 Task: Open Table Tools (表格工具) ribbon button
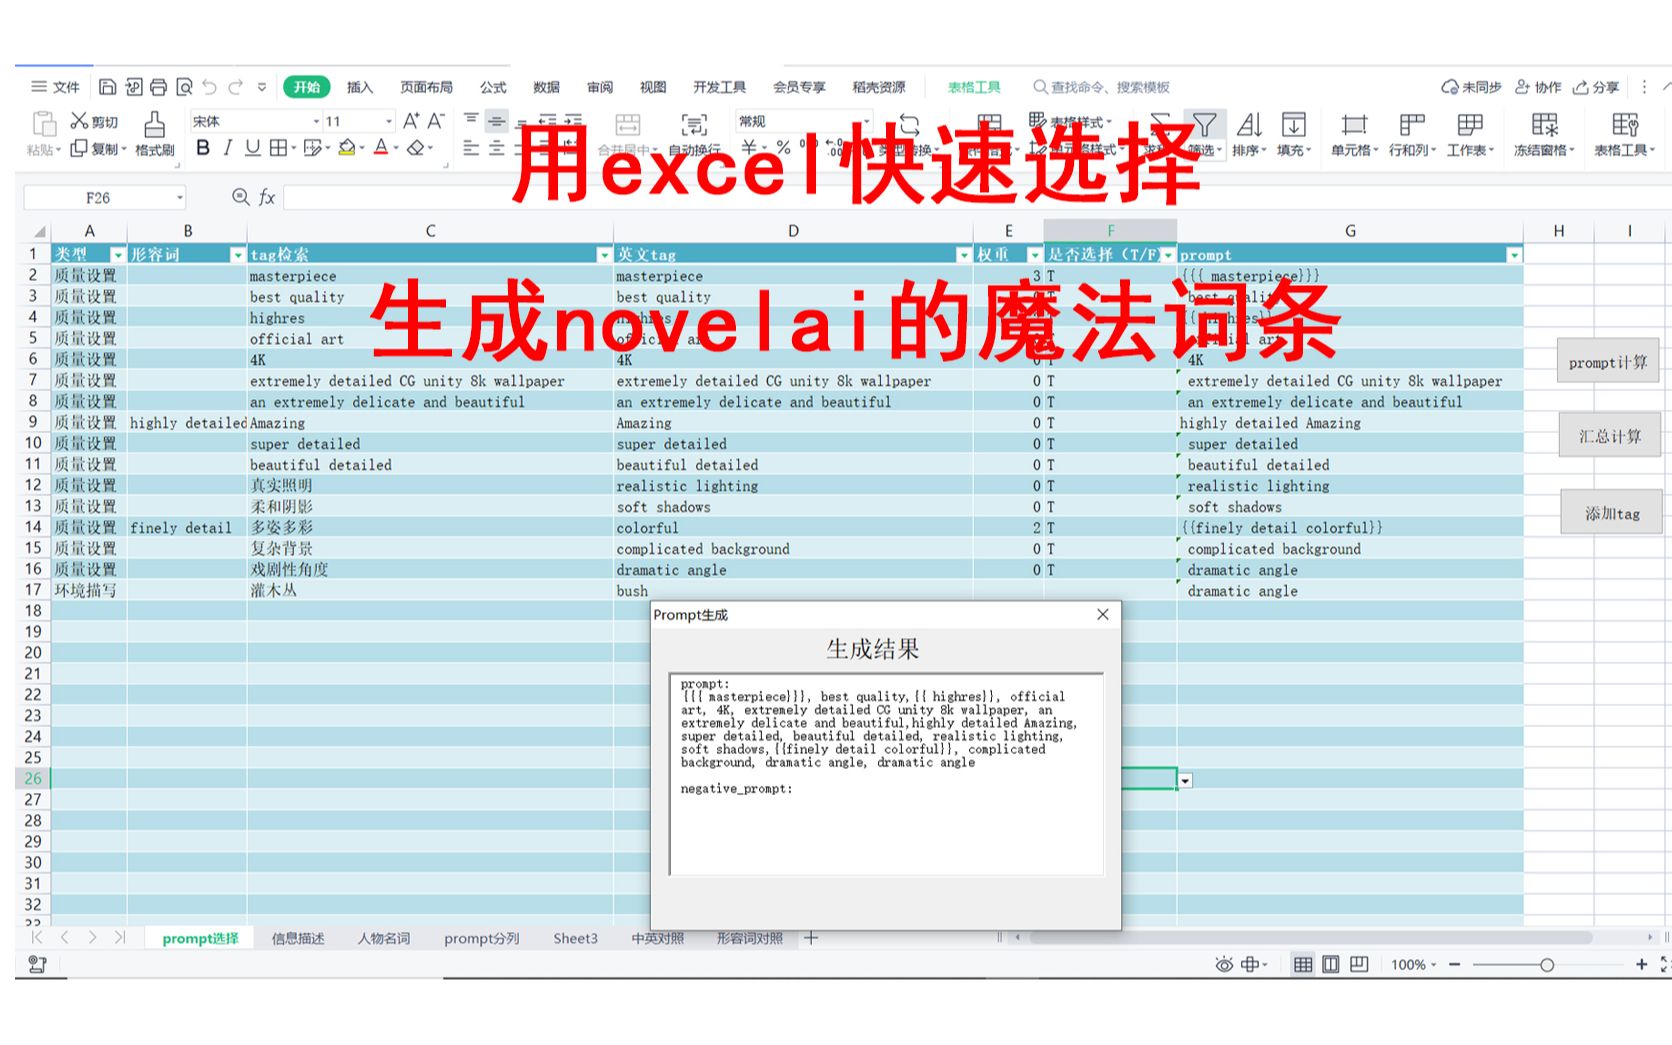click(x=1624, y=134)
